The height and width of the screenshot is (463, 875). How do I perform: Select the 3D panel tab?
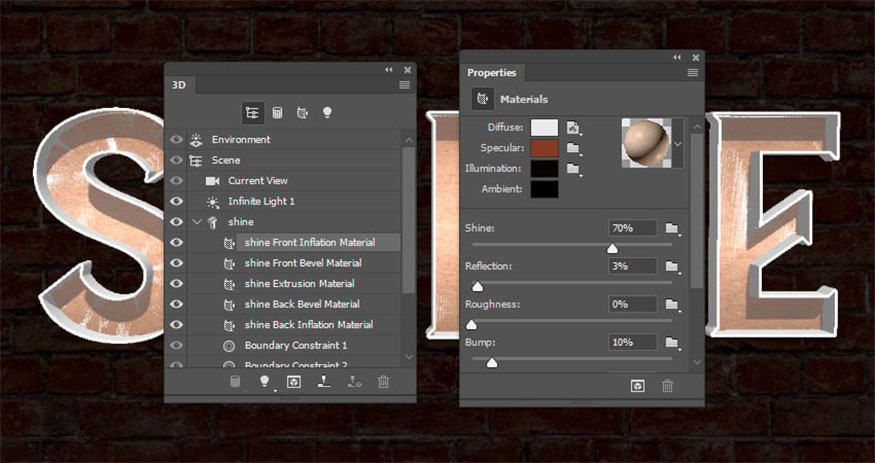[179, 85]
